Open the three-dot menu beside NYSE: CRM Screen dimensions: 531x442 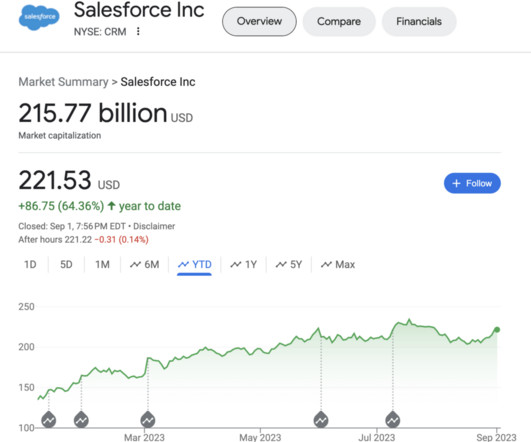point(138,31)
